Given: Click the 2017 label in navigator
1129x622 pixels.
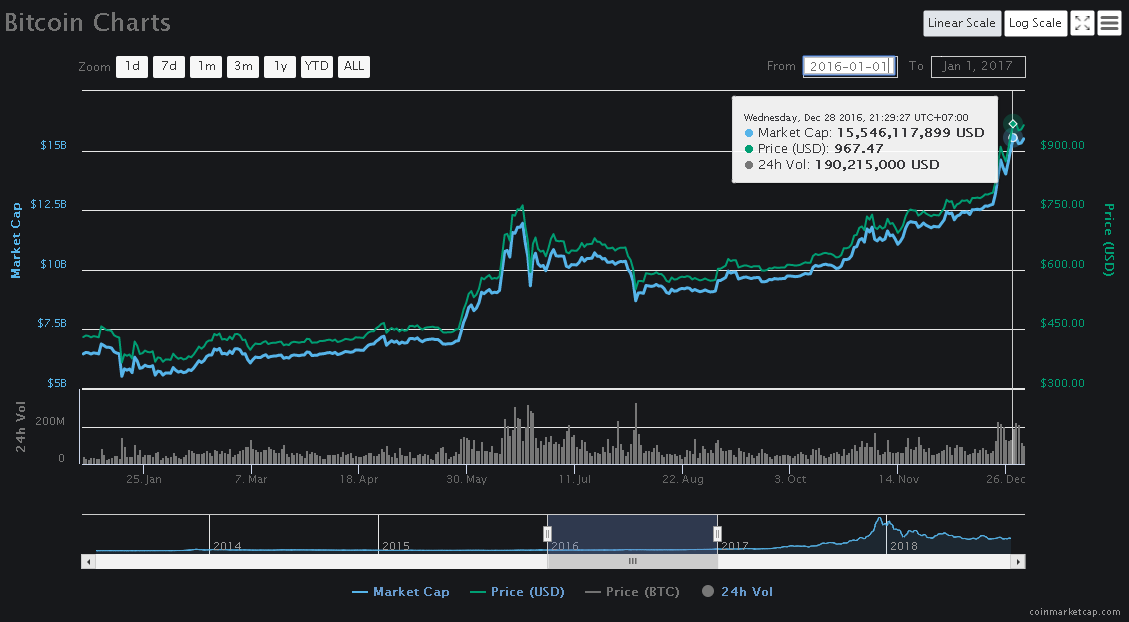Looking at the screenshot, I should (735, 546).
